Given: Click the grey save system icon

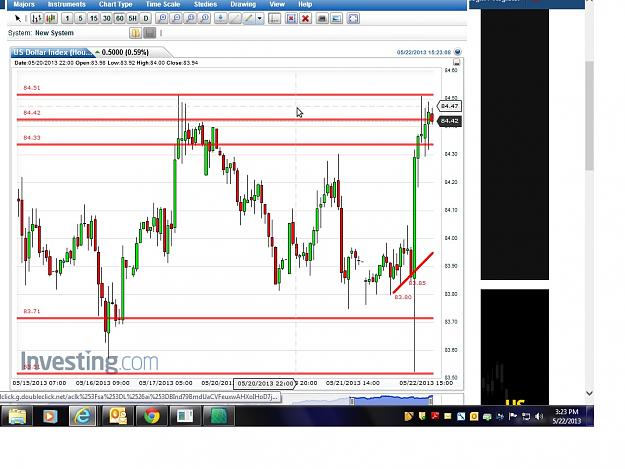Looking at the screenshot, I should coord(149,33).
